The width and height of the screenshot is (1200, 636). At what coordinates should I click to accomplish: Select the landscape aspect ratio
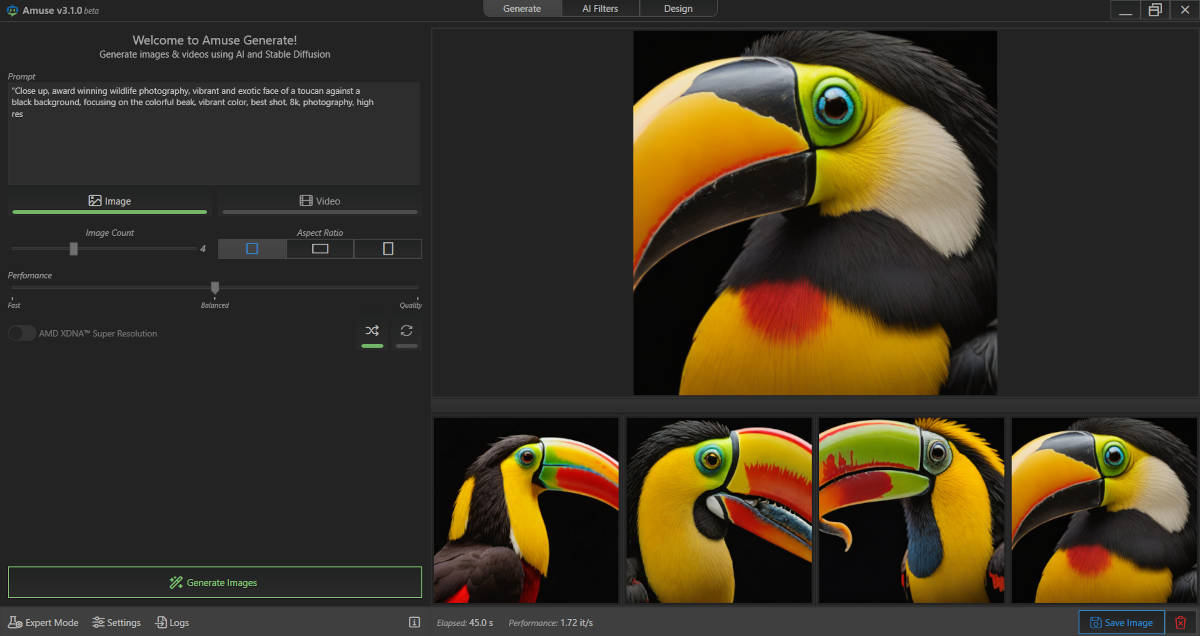tap(320, 249)
